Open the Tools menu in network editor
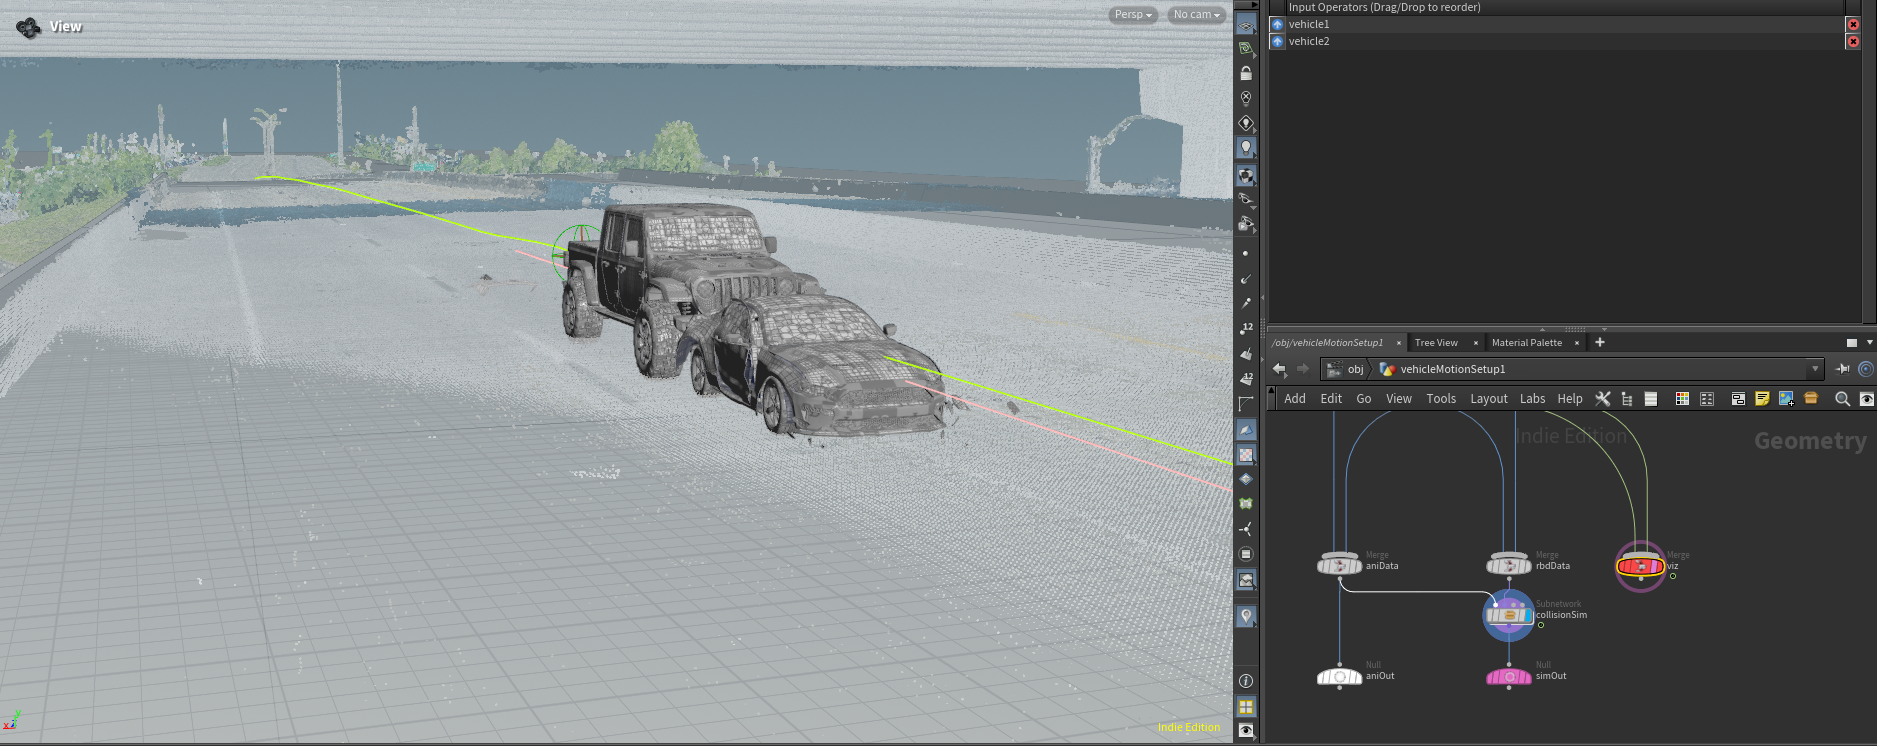1877x746 pixels. point(1441,398)
